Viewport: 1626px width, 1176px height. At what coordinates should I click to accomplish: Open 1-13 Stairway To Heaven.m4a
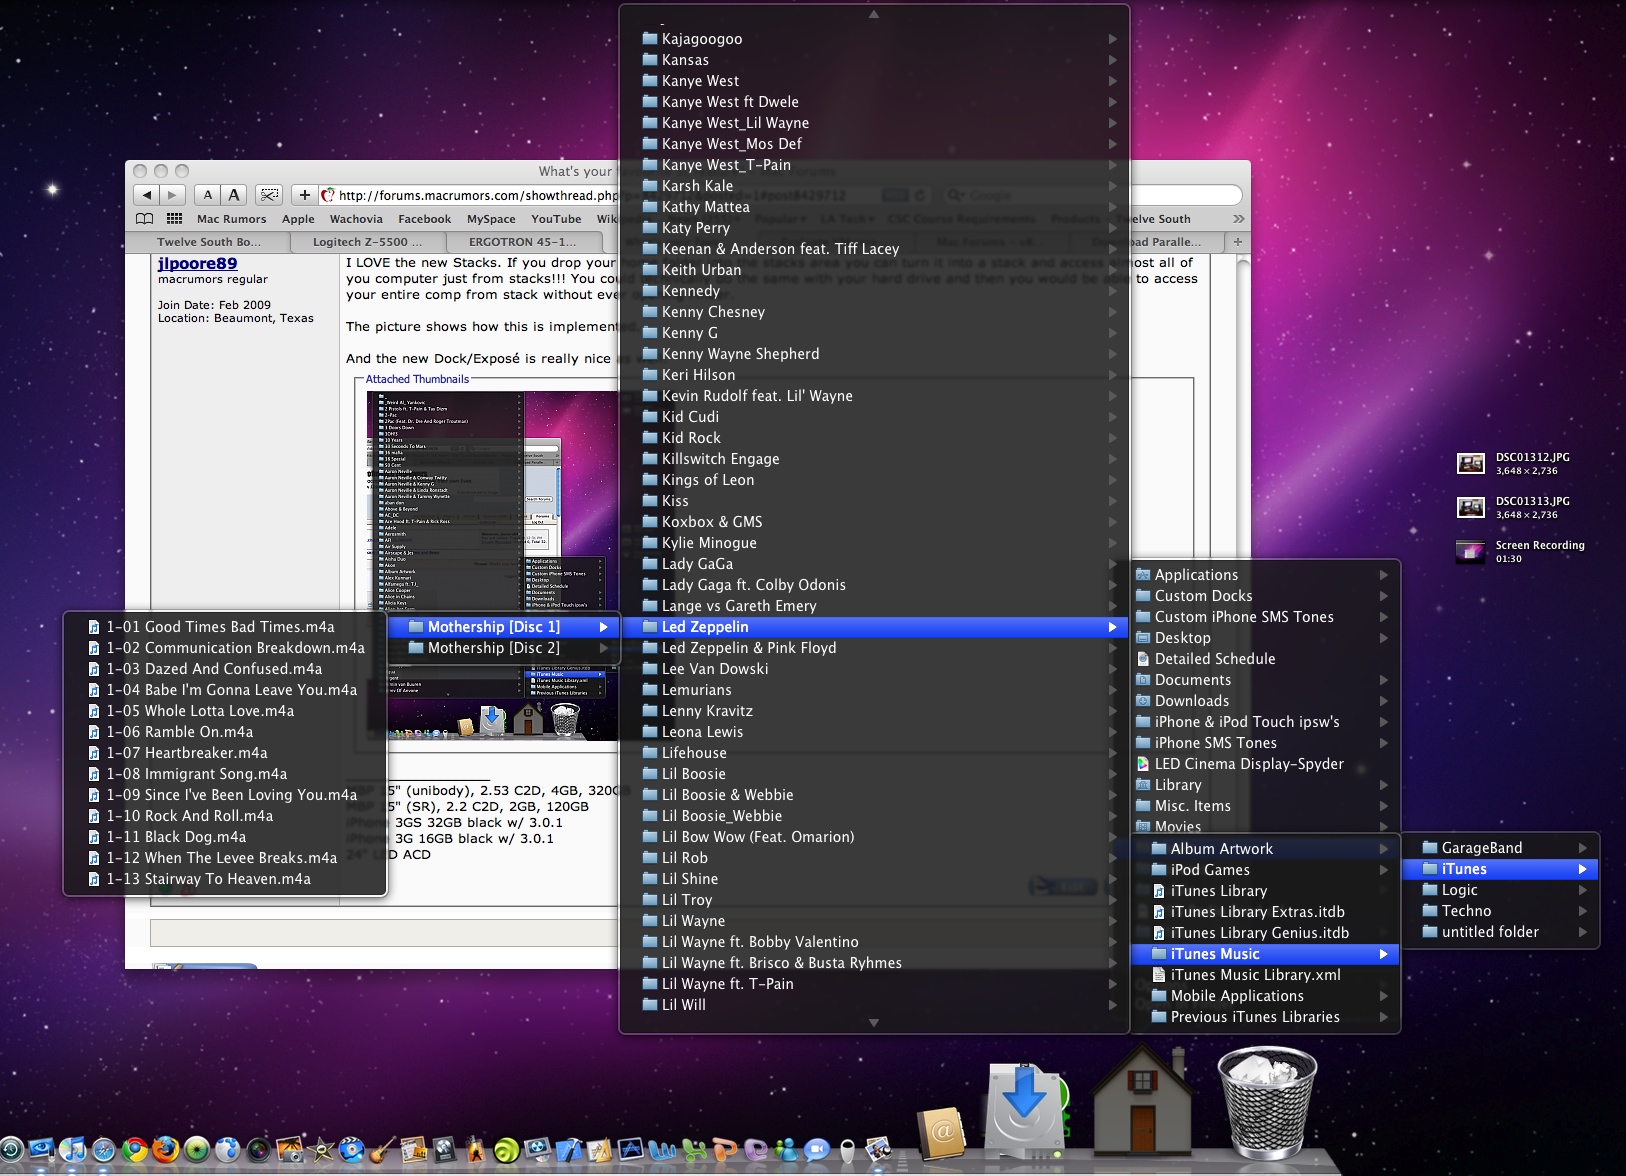coord(225,879)
